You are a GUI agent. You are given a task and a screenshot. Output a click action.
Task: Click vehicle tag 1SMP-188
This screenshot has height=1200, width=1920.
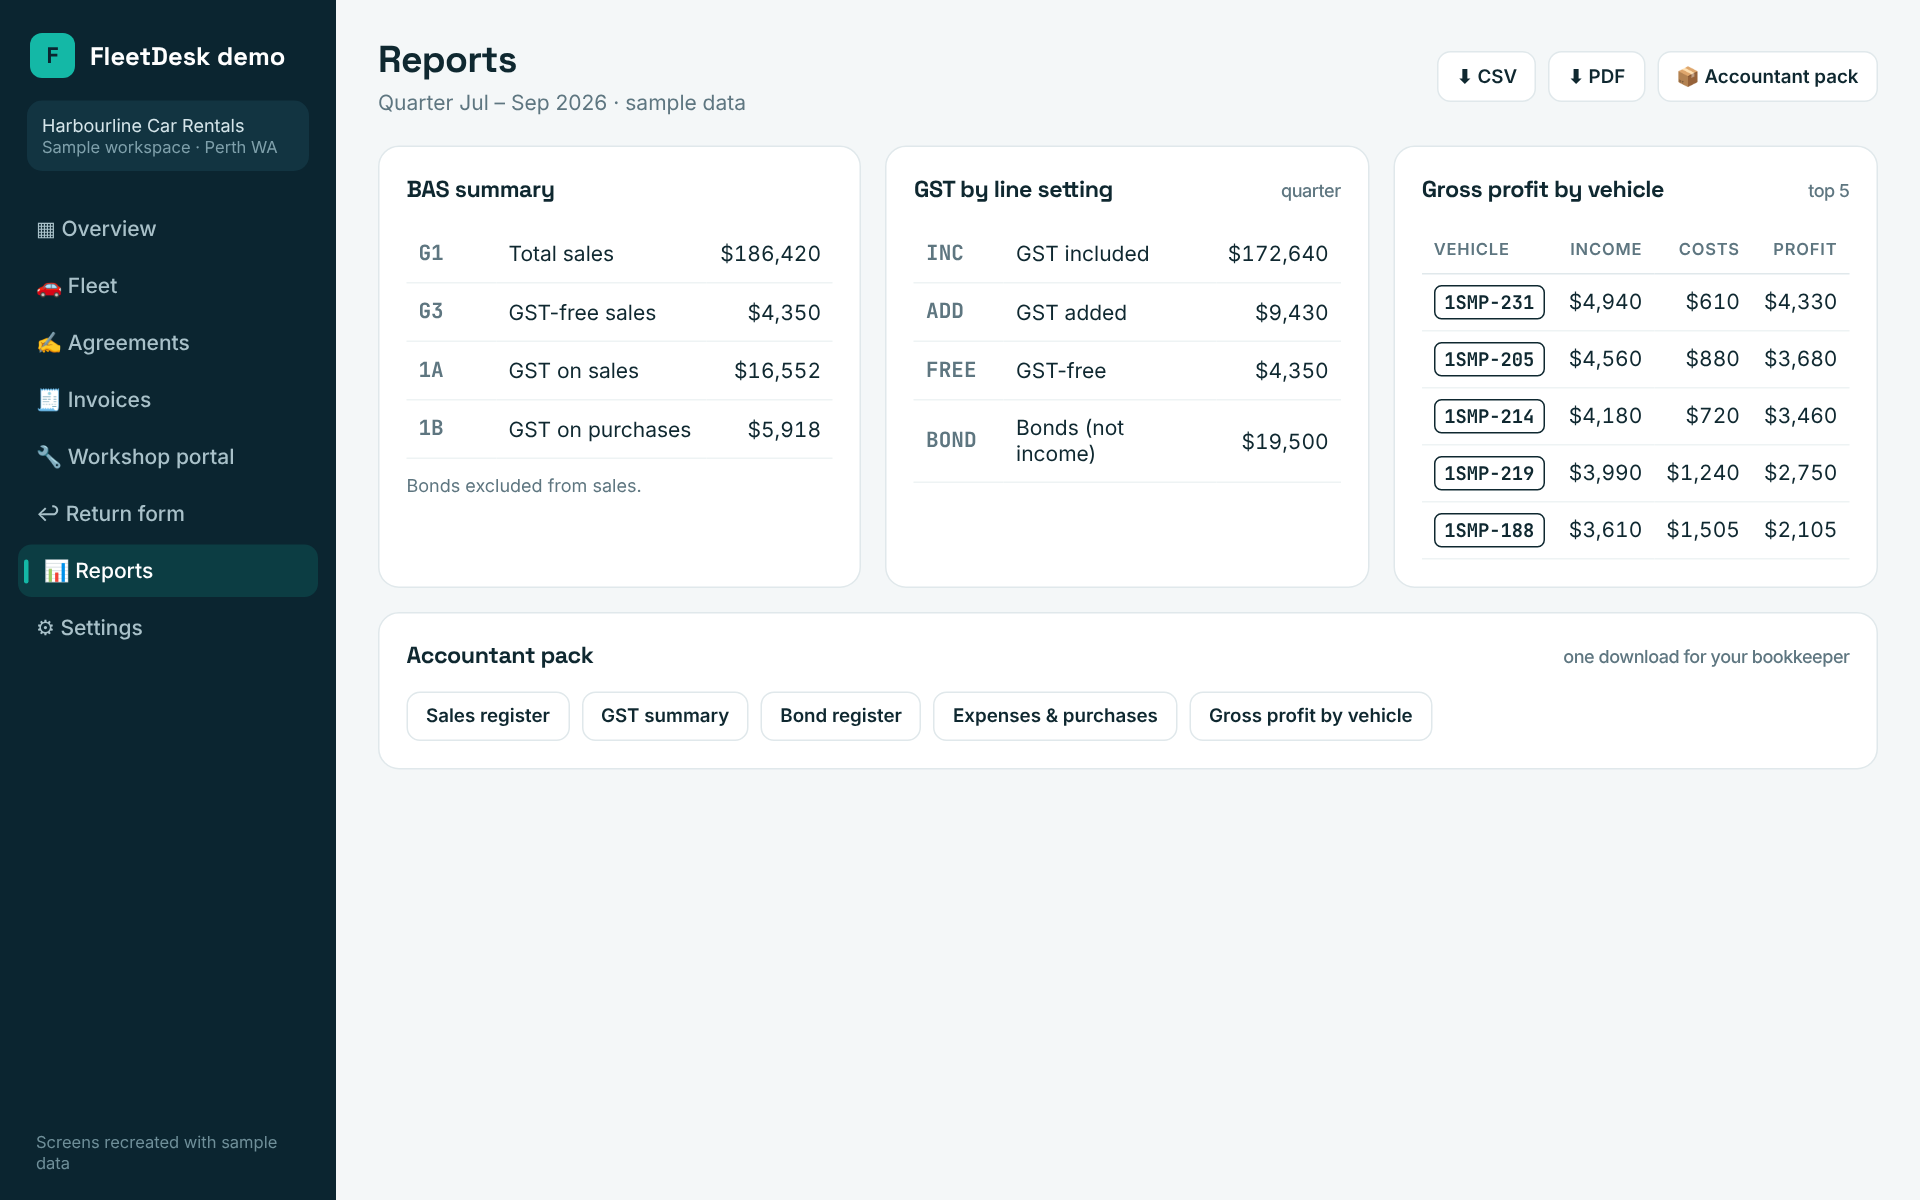coord(1489,530)
